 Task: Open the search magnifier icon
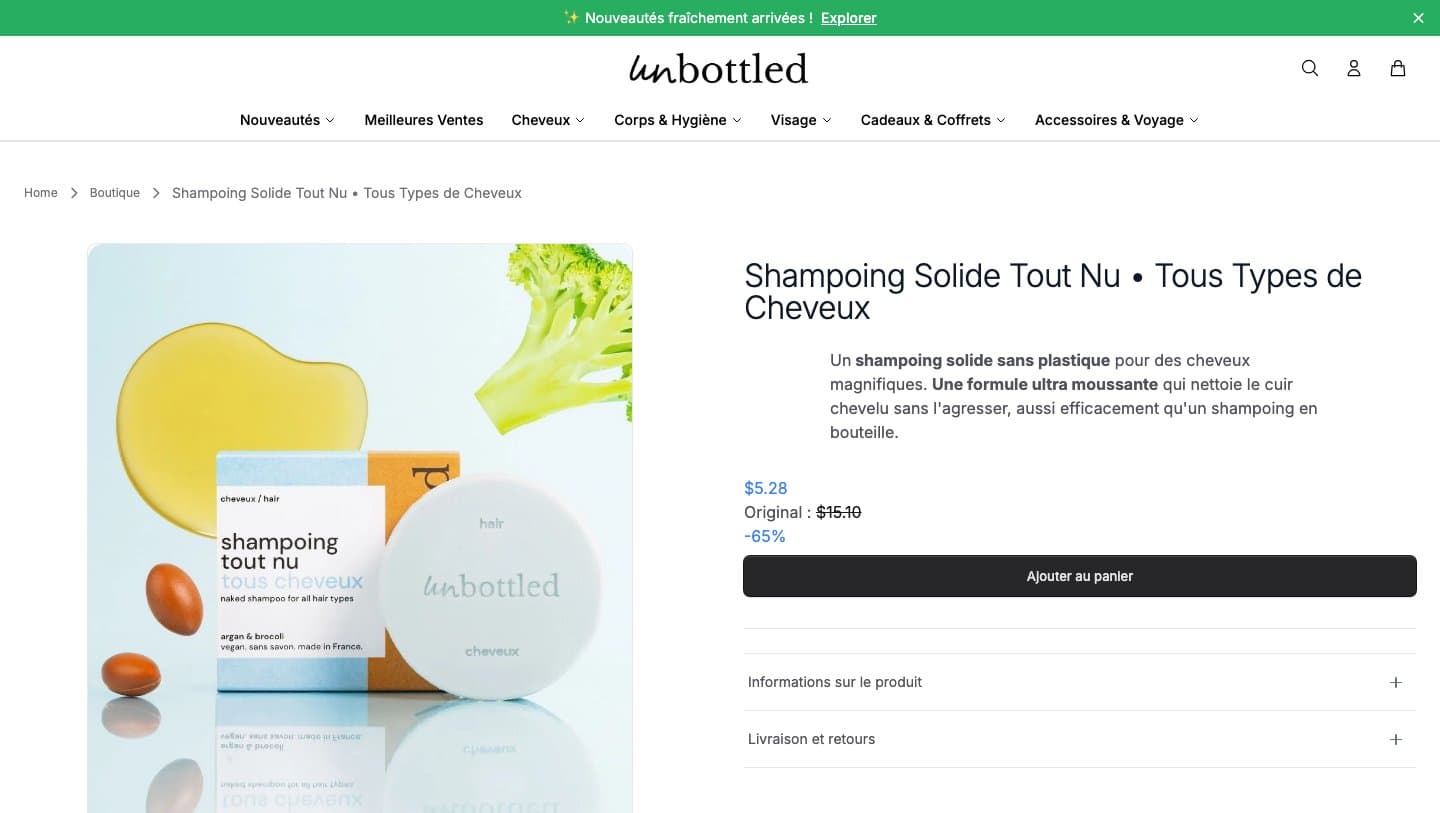point(1310,68)
